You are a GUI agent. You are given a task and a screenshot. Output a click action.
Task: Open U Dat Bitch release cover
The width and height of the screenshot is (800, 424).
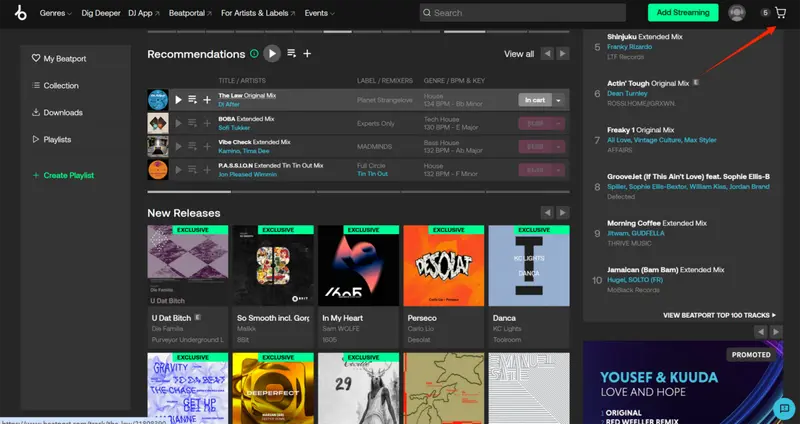pos(188,265)
